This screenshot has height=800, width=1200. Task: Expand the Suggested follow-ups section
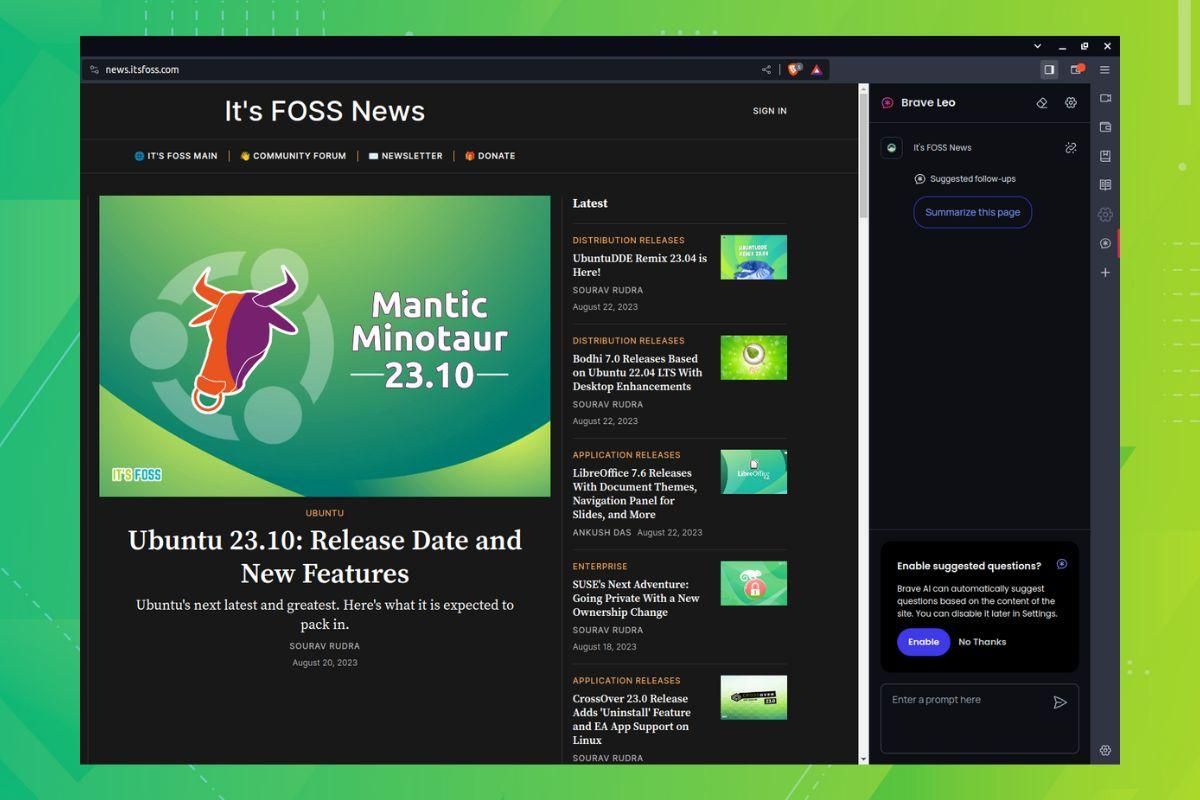click(965, 179)
